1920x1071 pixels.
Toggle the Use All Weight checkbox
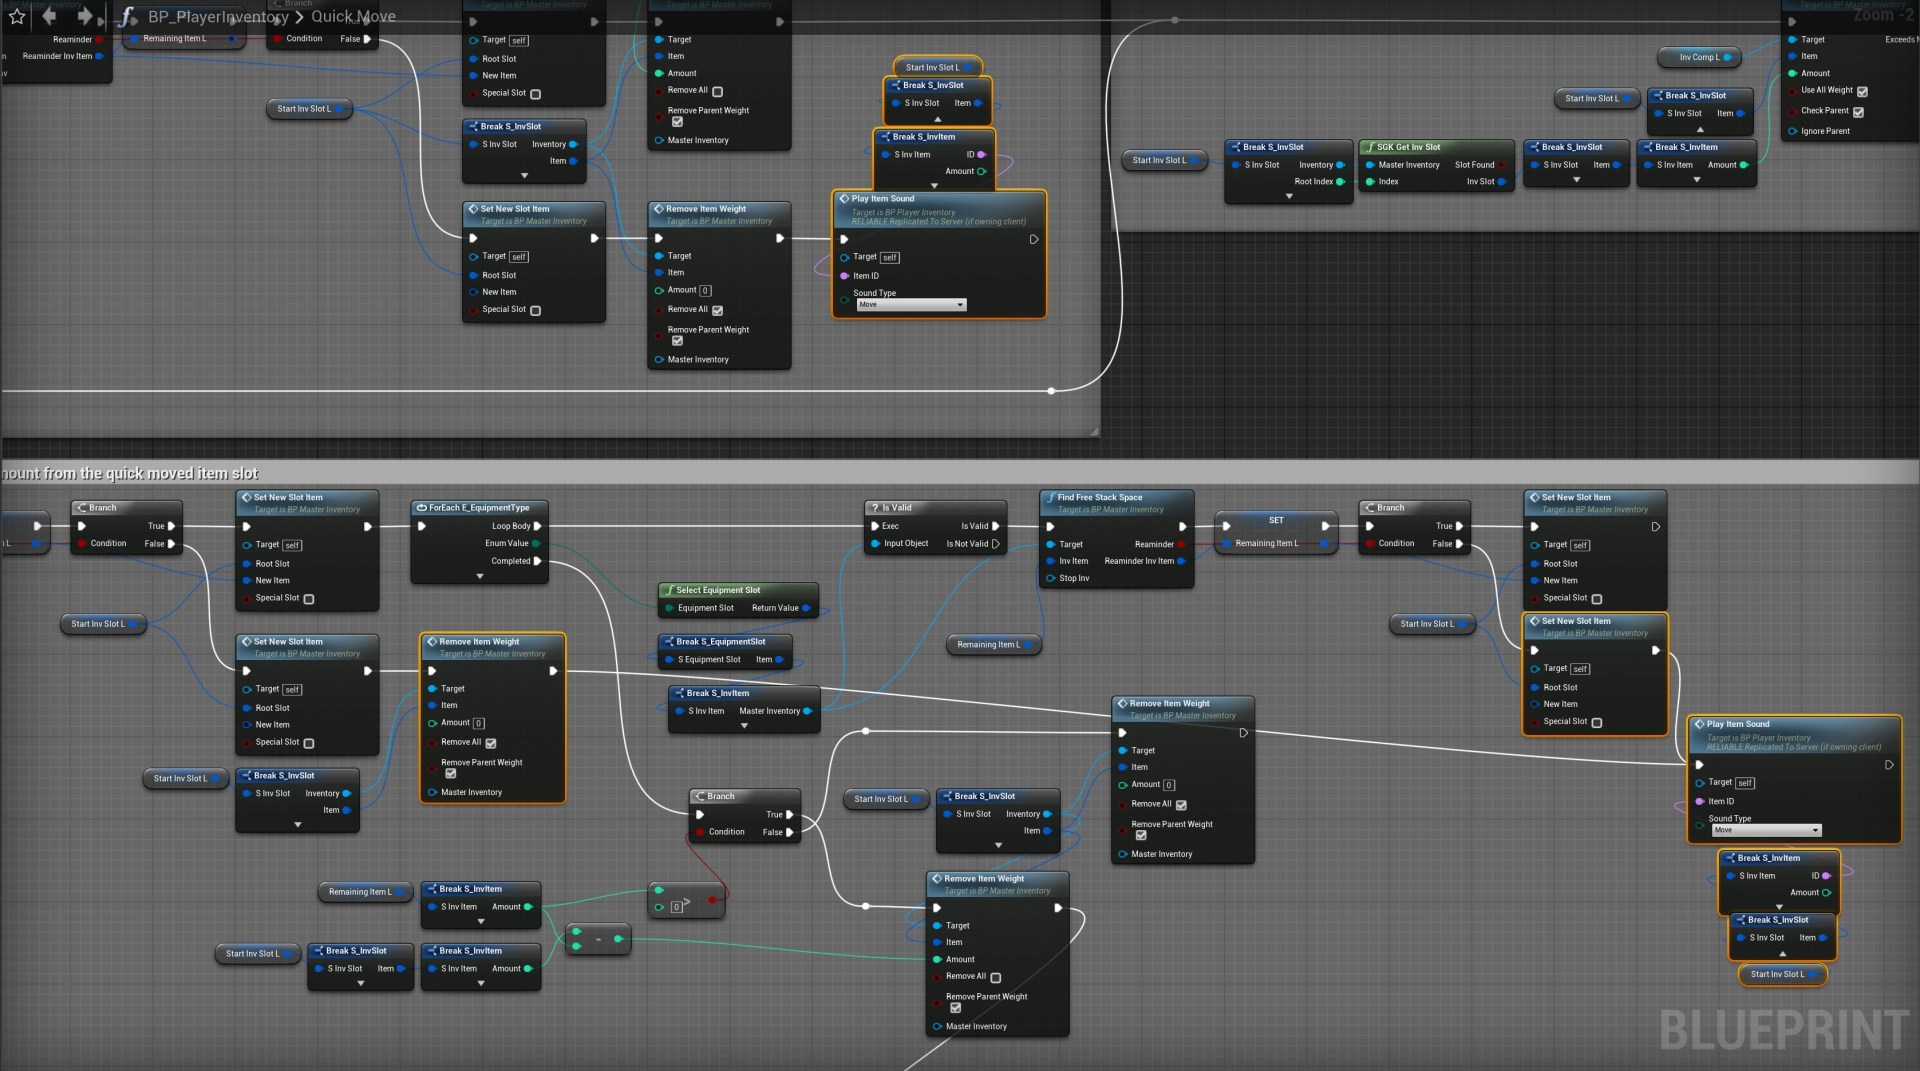pyautogui.click(x=1862, y=91)
